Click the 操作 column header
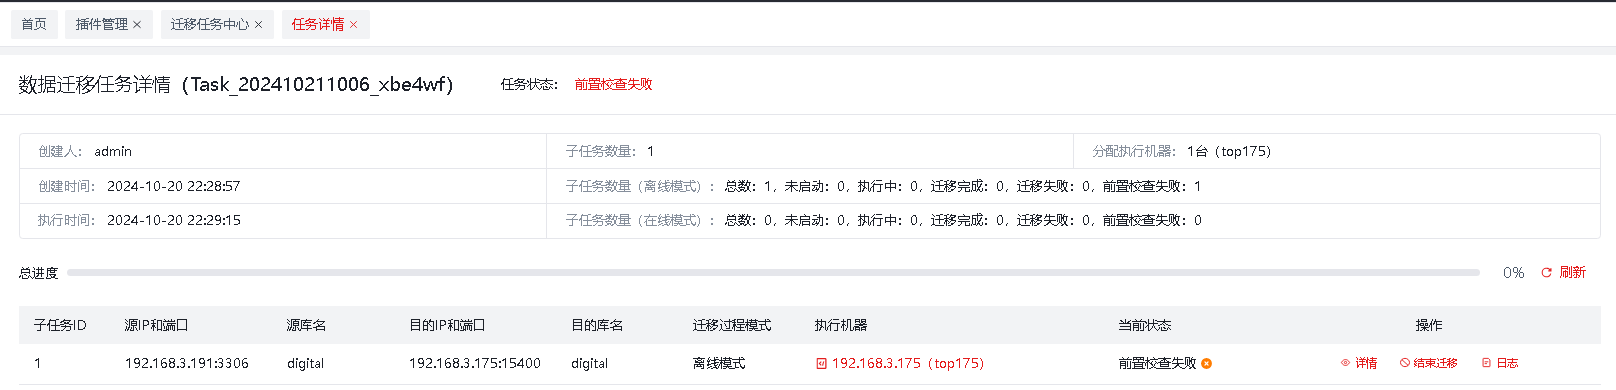The width and height of the screenshot is (1616, 390). [x=1429, y=325]
